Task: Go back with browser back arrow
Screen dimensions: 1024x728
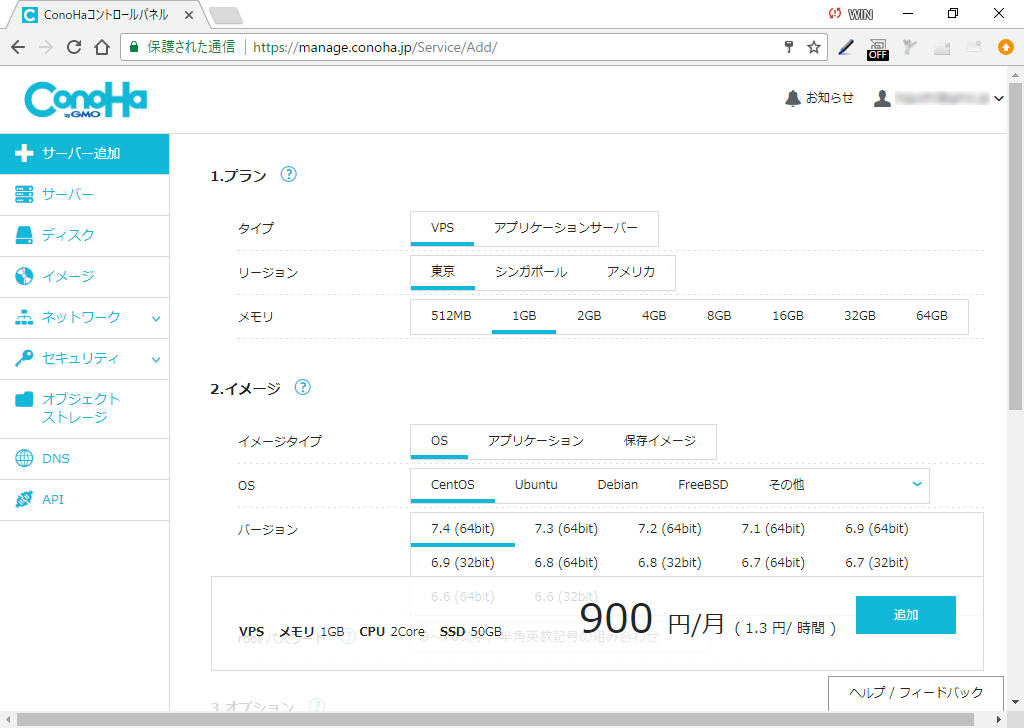Action: pyautogui.click(x=18, y=47)
